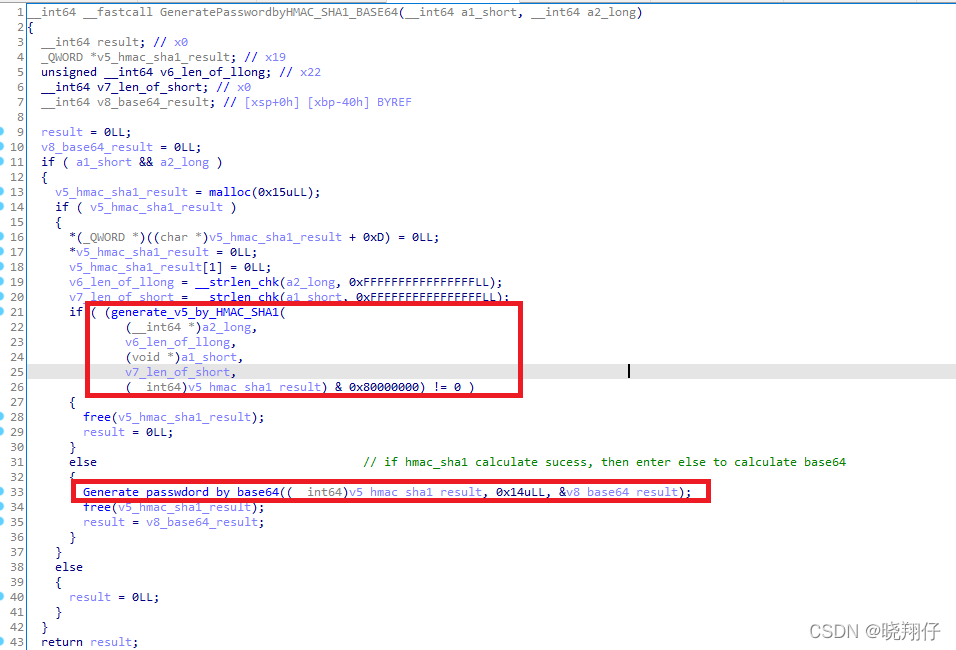Click the Generate_passwdord_by_base64 function call
This screenshot has width=956, height=650.
(x=181, y=492)
